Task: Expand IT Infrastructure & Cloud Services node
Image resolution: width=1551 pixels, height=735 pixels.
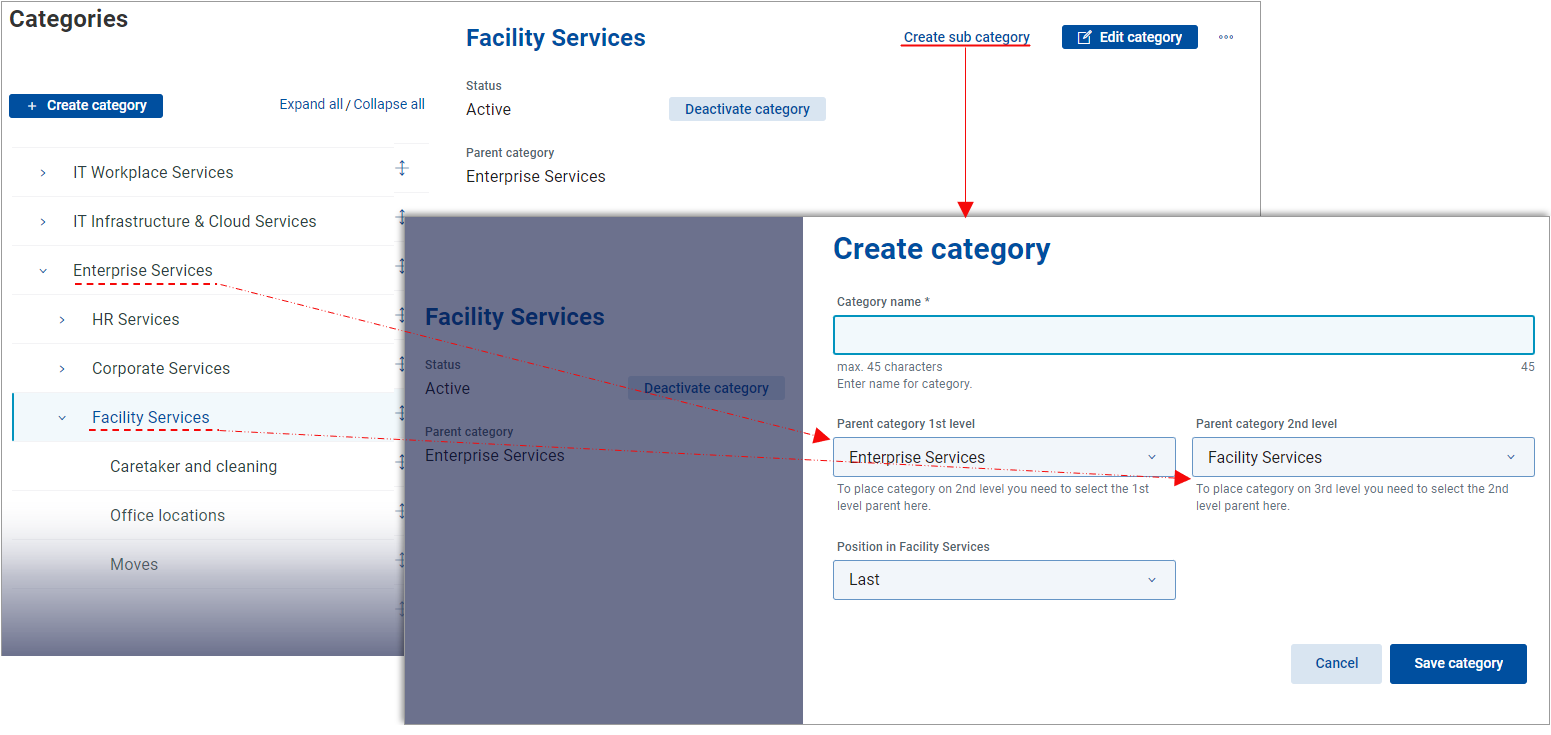Action: click(x=43, y=222)
